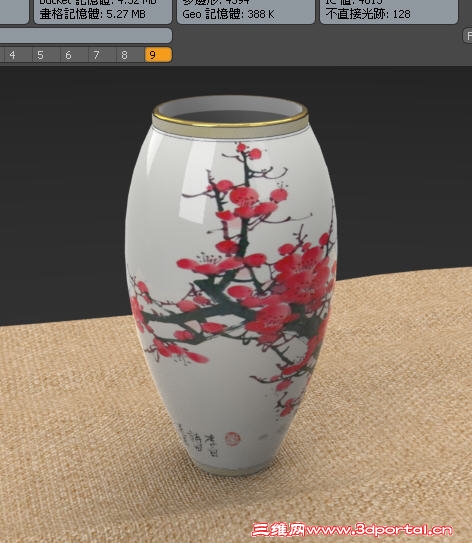Click the 畫格記憶體: 5.27 MB statistic
Viewport: 472px width, 543px height.
tap(93, 14)
